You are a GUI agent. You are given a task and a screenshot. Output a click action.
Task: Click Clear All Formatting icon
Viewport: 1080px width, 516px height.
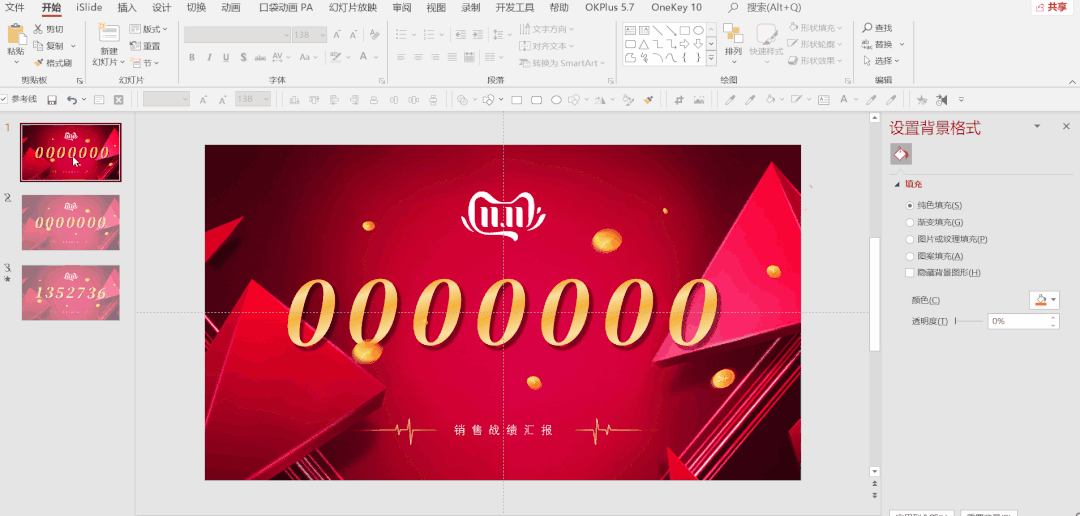pos(374,34)
